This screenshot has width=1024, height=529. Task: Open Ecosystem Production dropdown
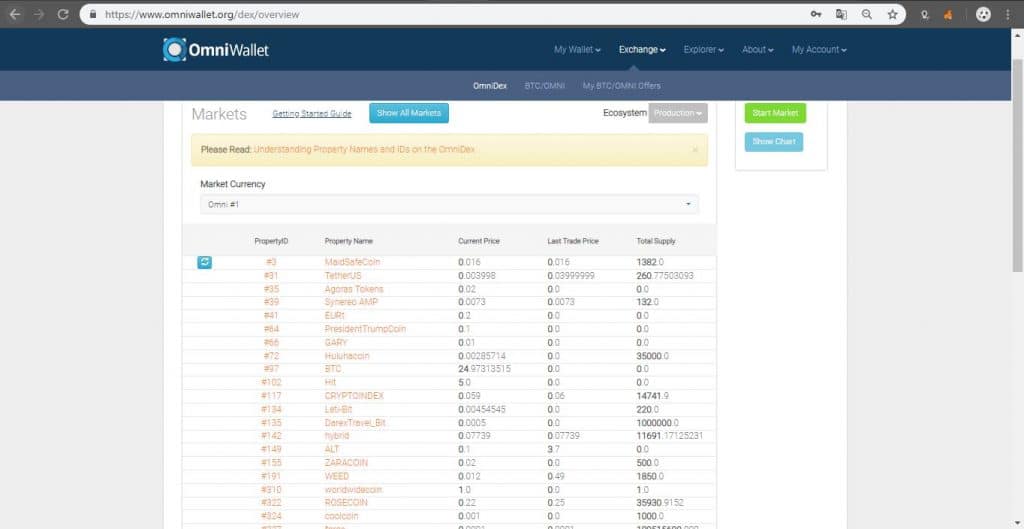pos(678,113)
